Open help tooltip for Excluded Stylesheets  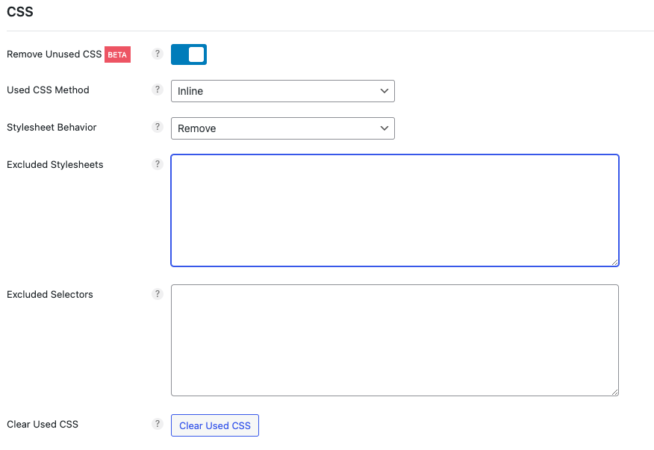[x=157, y=164]
